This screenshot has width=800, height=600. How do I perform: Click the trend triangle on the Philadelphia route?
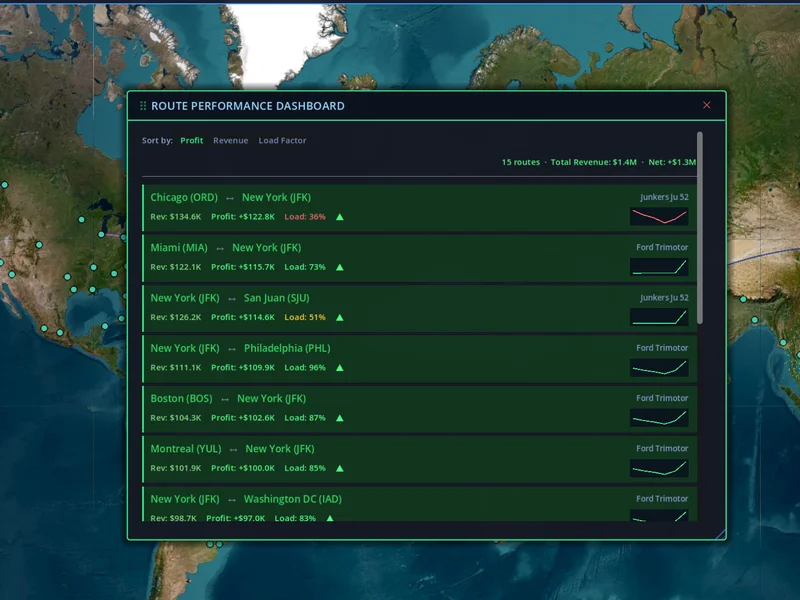pos(339,367)
